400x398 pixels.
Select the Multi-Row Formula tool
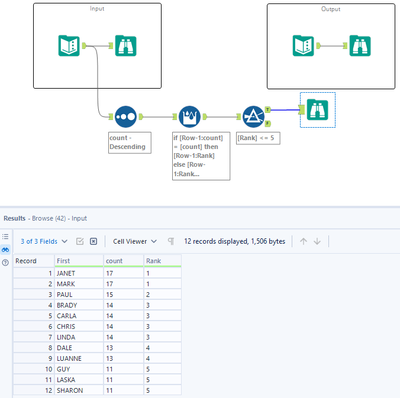point(189,117)
